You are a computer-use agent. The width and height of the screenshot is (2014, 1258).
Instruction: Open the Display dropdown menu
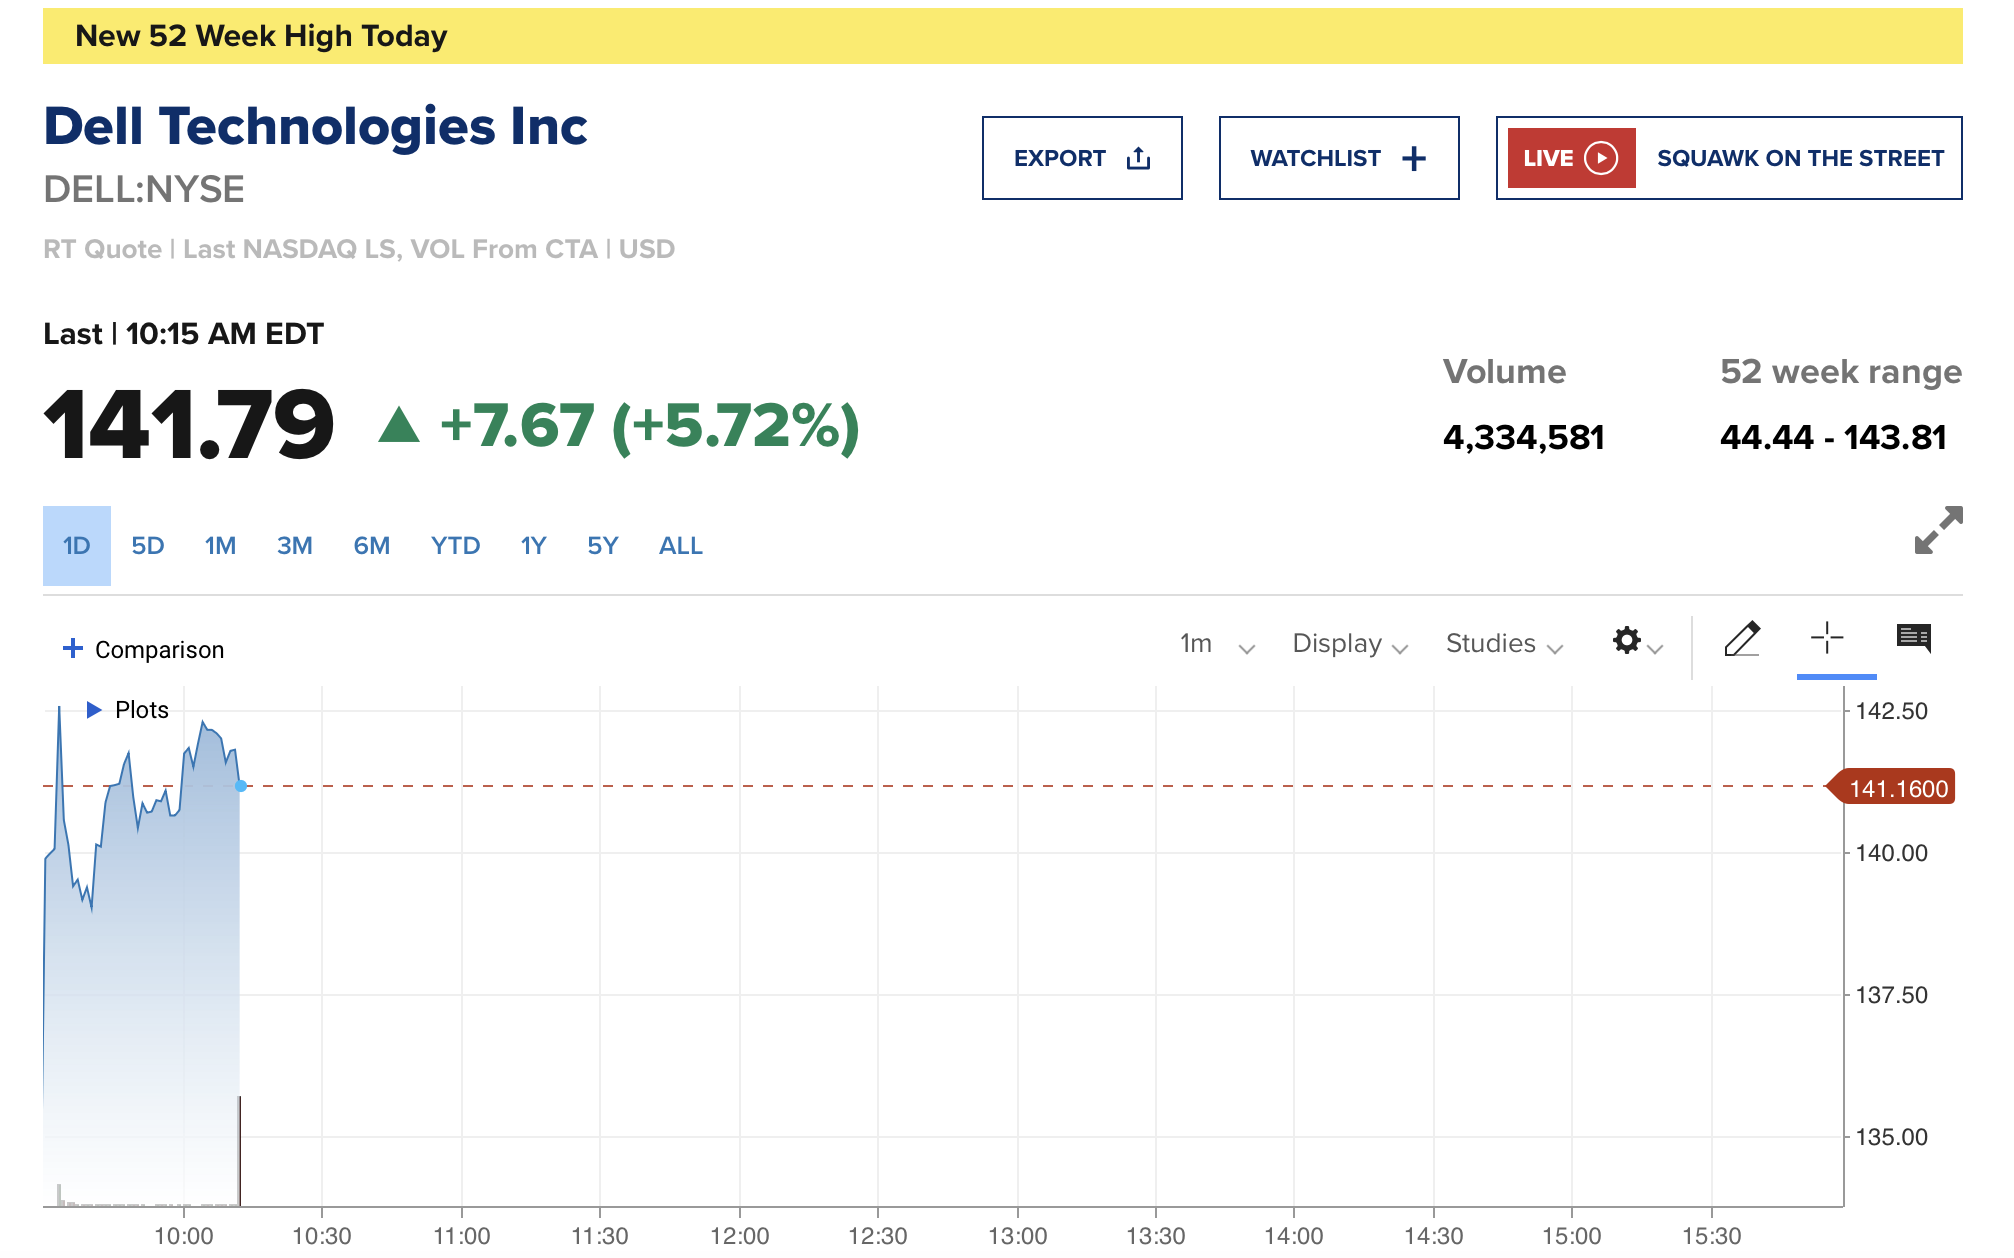pyautogui.click(x=1349, y=644)
